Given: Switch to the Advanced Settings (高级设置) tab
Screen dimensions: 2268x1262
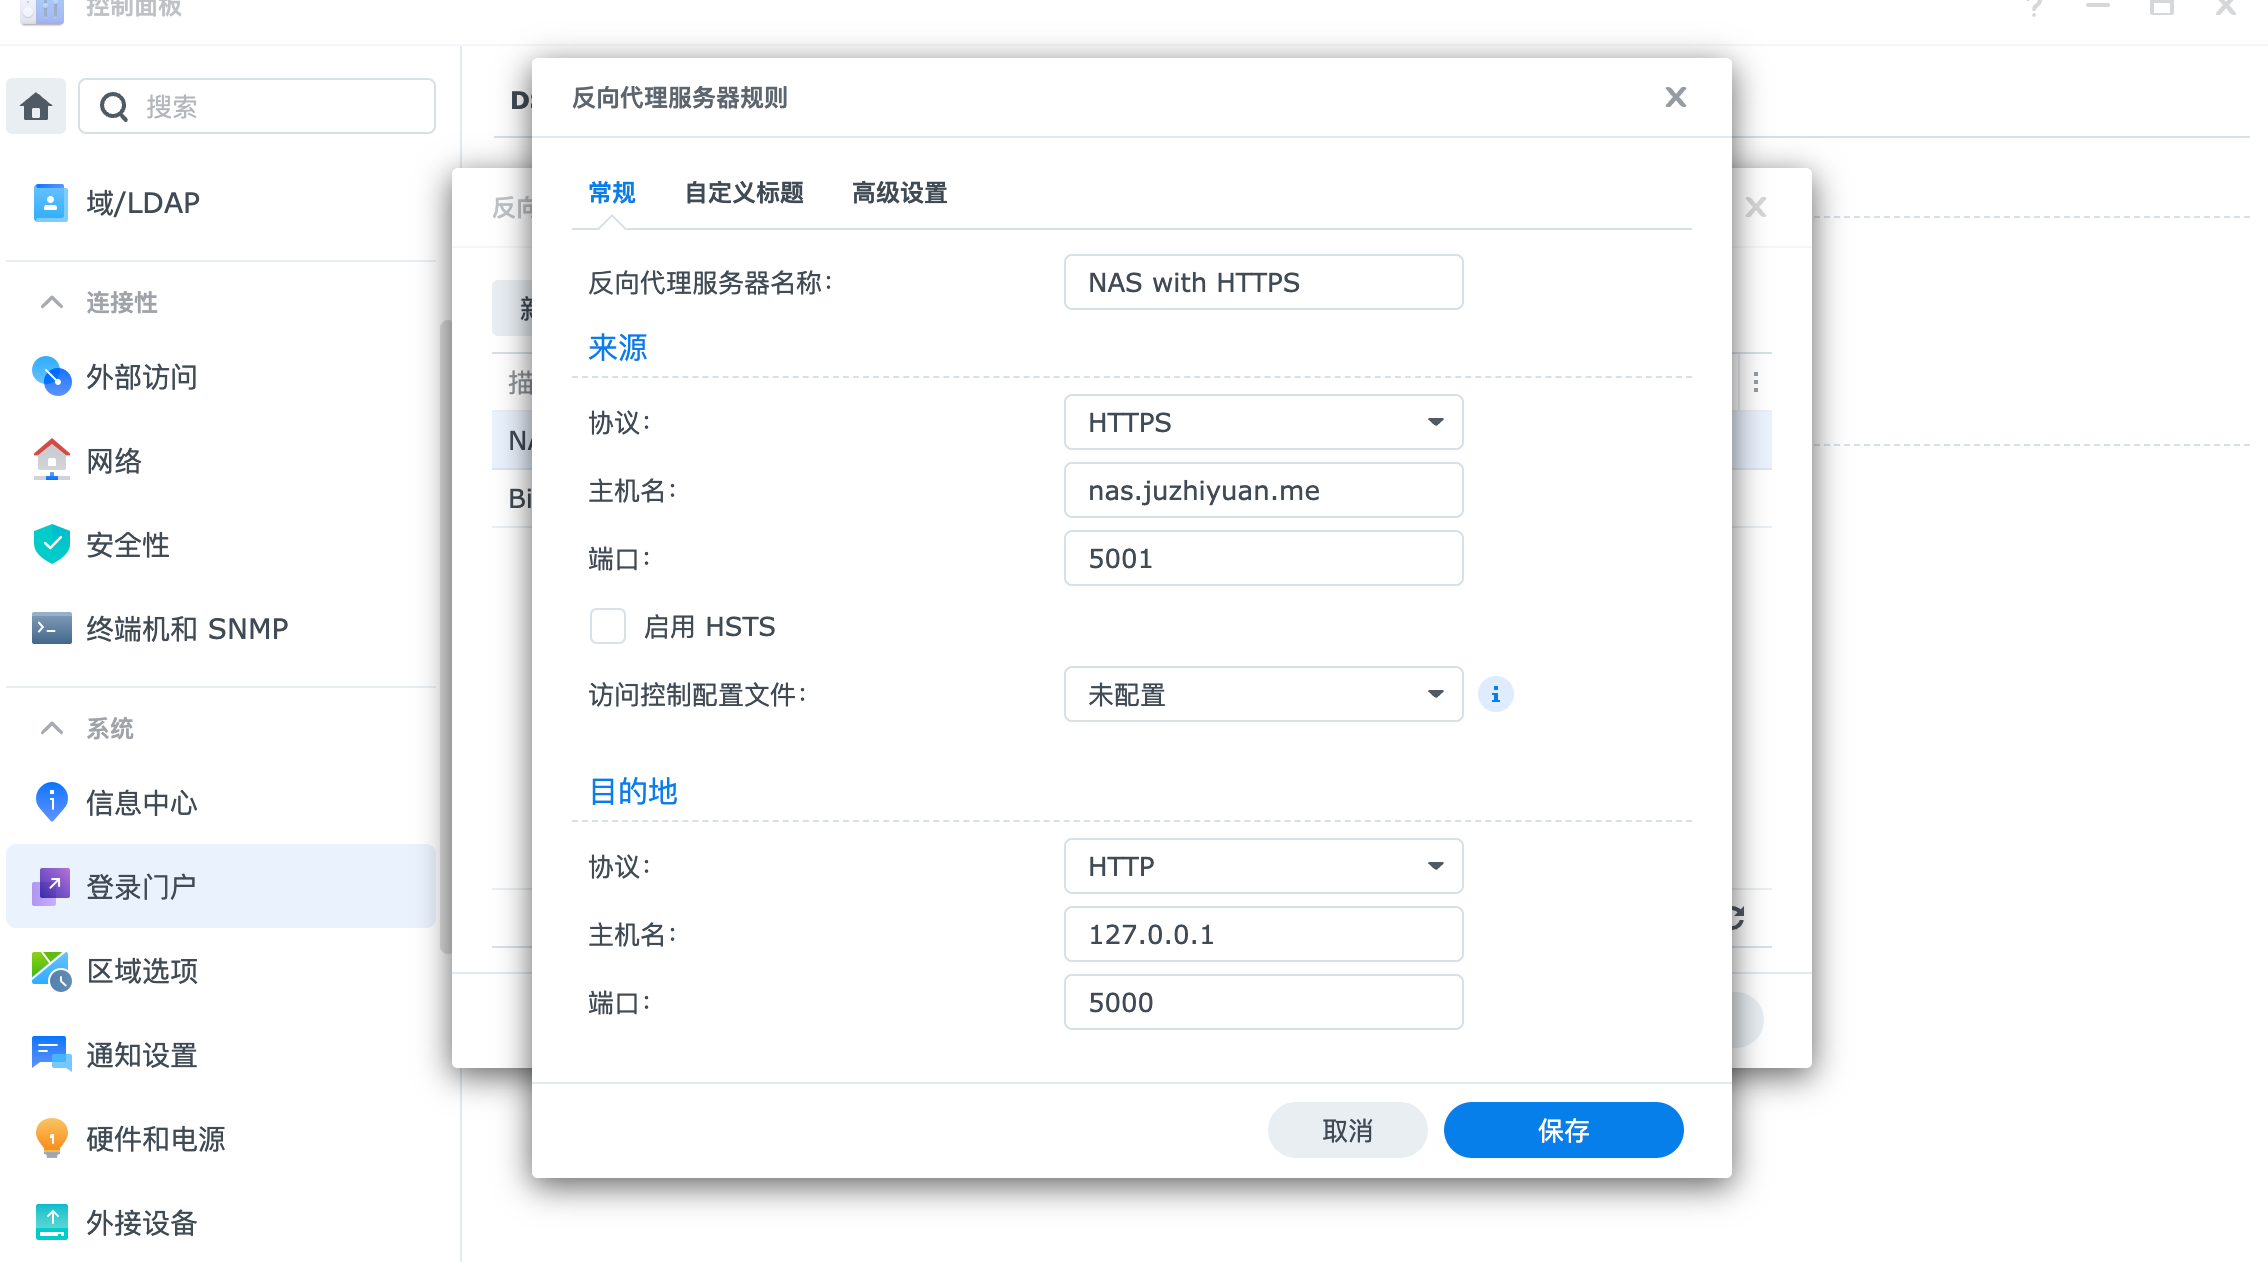Looking at the screenshot, I should click(899, 192).
